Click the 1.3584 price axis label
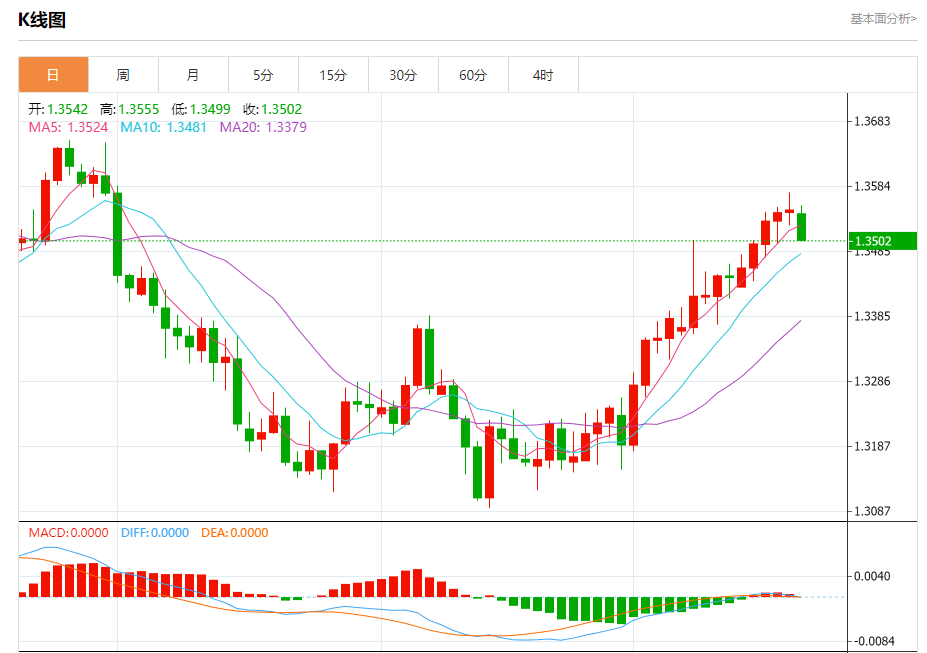This screenshot has width=927, height=653. coord(872,186)
